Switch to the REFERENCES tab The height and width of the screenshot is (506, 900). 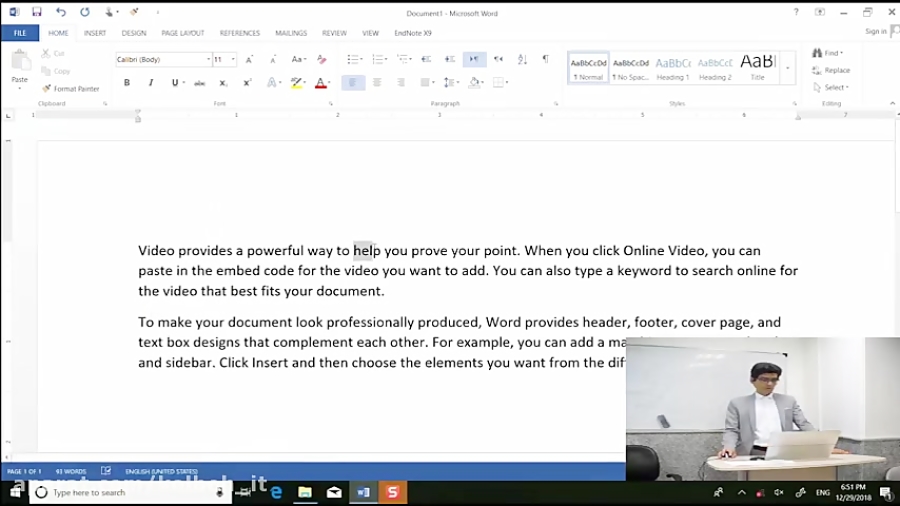coord(240,33)
